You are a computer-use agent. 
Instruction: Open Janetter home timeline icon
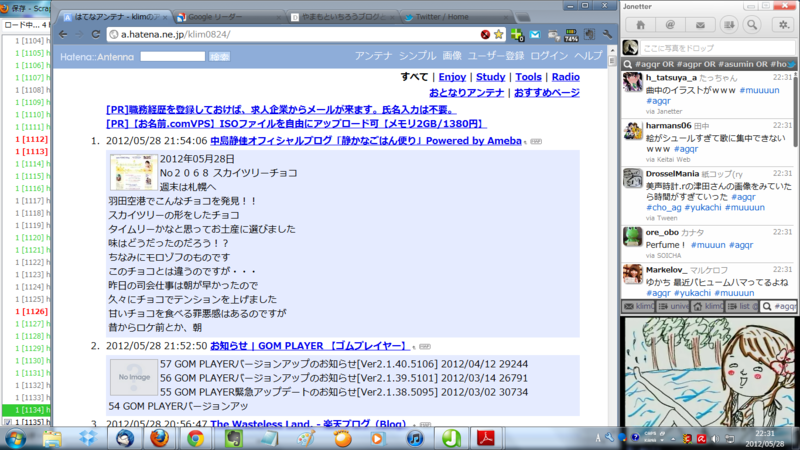pos(640,24)
